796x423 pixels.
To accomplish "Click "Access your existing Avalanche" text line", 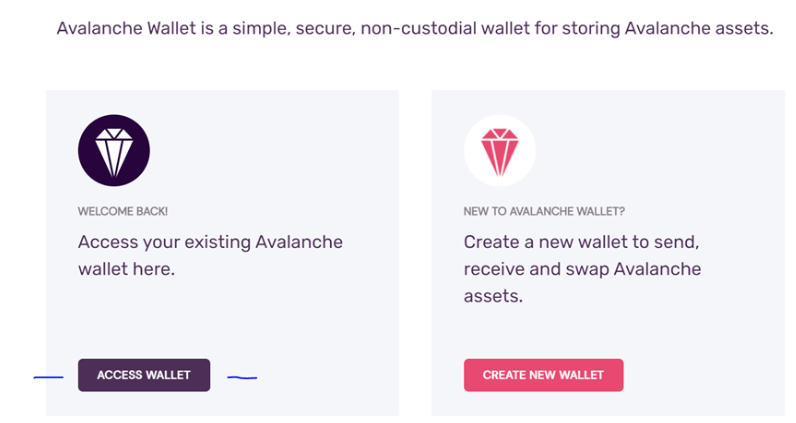I will 210,242.
